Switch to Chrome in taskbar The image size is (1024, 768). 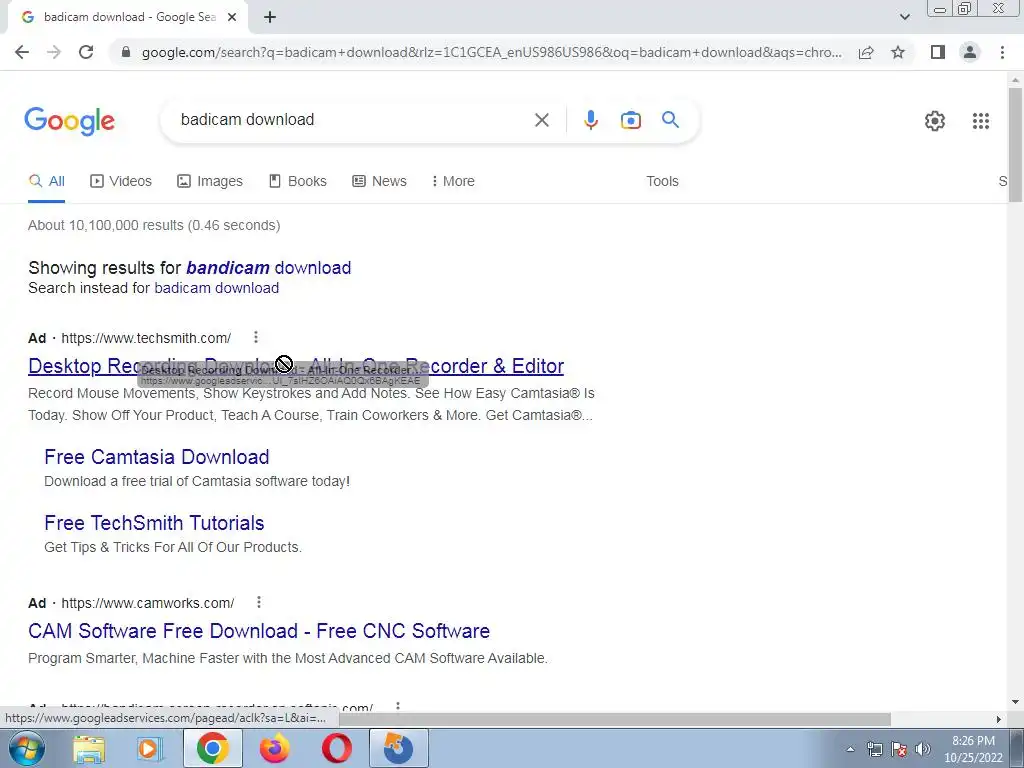point(212,748)
